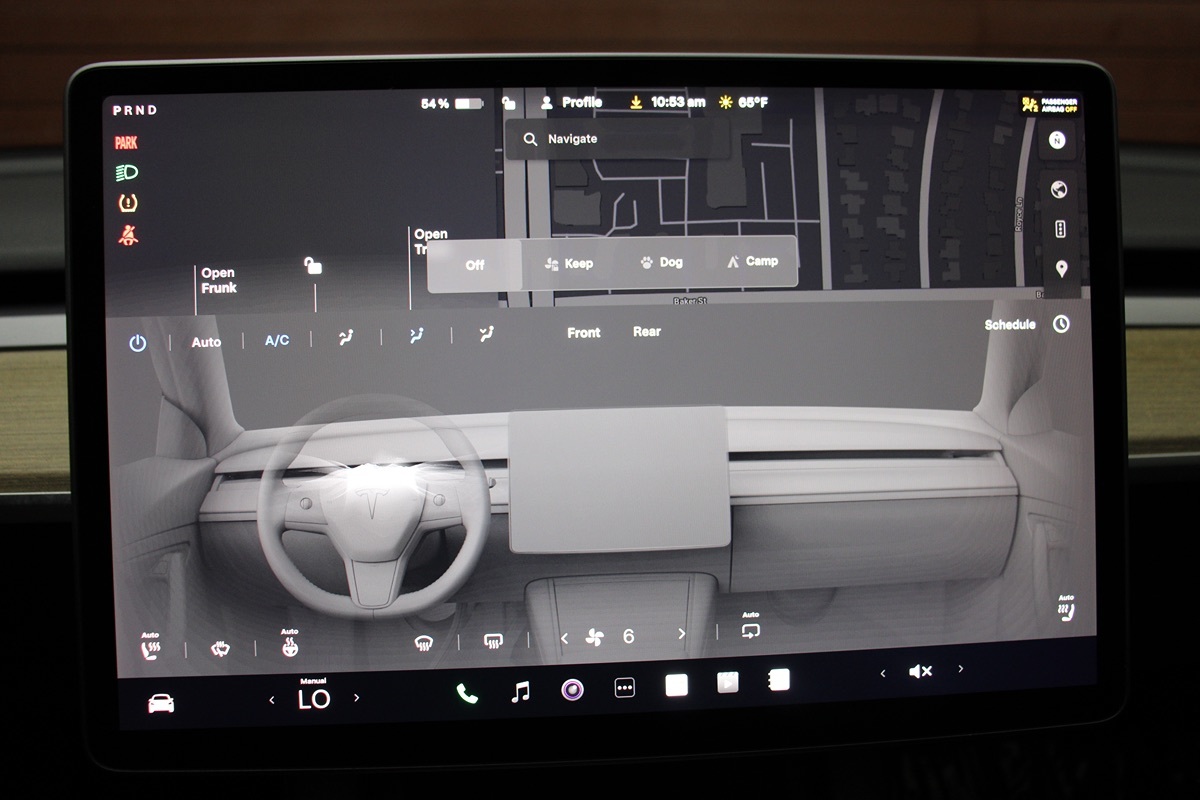Open the car controls icon
The width and height of the screenshot is (1200, 800).
pos(160,703)
